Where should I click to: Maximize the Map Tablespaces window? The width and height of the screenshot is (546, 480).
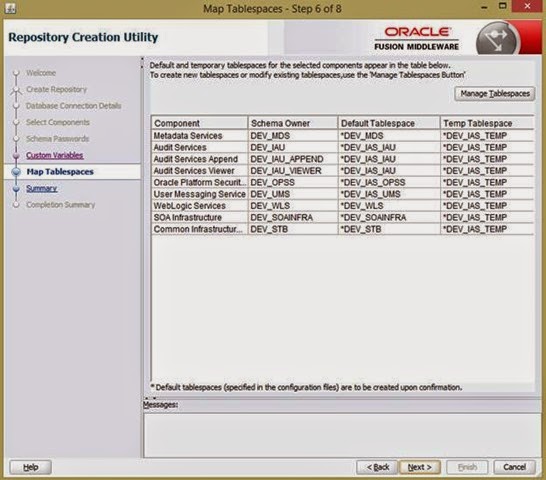coord(502,6)
